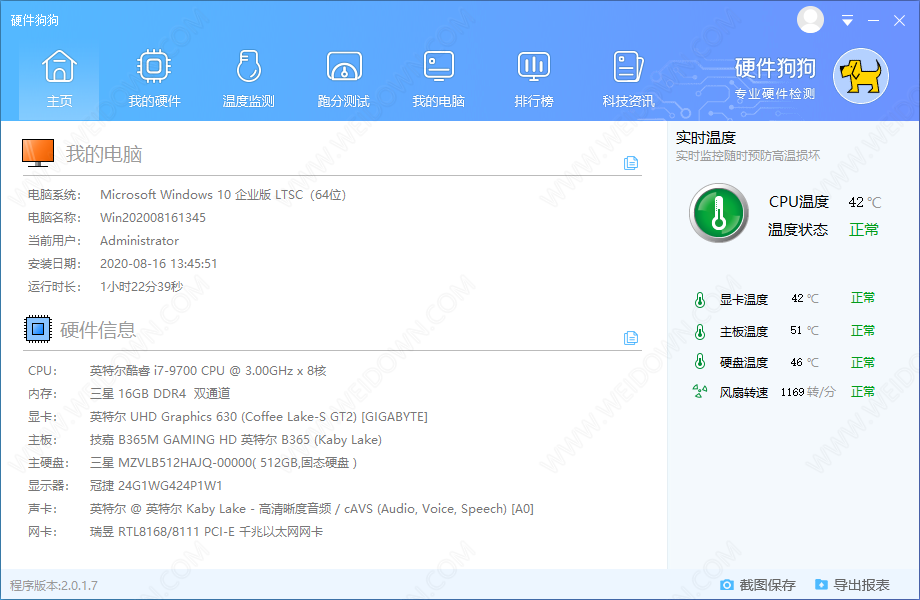Viewport: 920px width, 600px height.
Task: Copy 硬件信息 section info icon
Action: pyautogui.click(x=631, y=338)
